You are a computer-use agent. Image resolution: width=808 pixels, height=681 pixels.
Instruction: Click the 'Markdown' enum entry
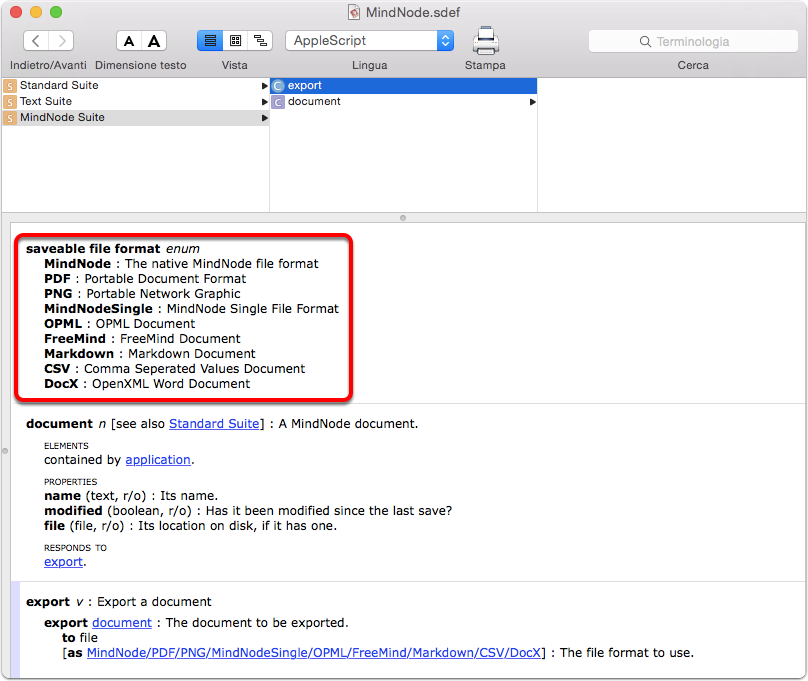pyautogui.click(x=79, y=353)
